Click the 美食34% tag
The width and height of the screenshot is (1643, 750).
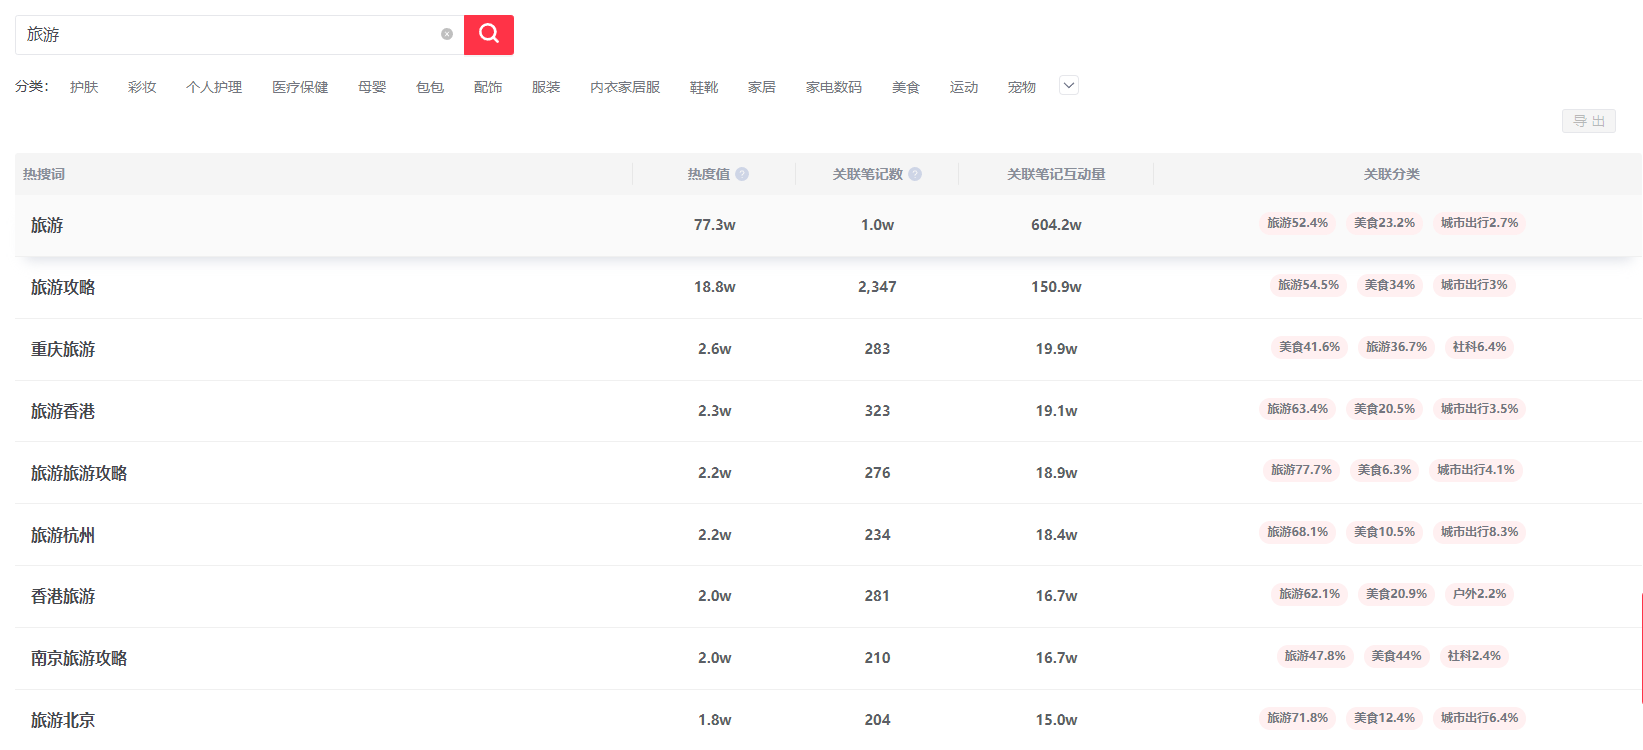coord(1390,285)
